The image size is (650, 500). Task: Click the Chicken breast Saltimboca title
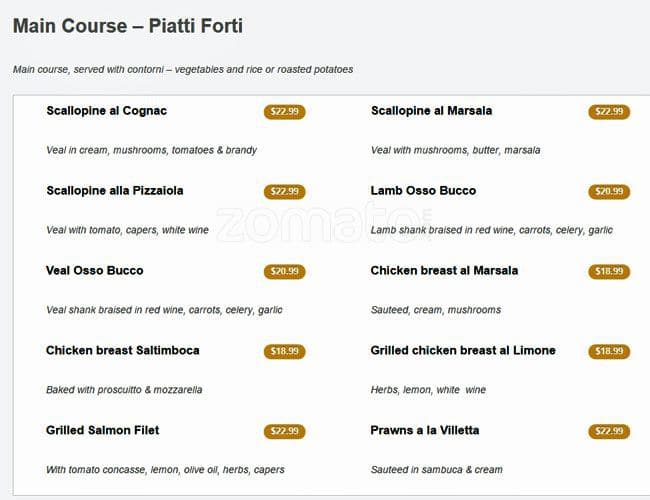coord(122,351)
